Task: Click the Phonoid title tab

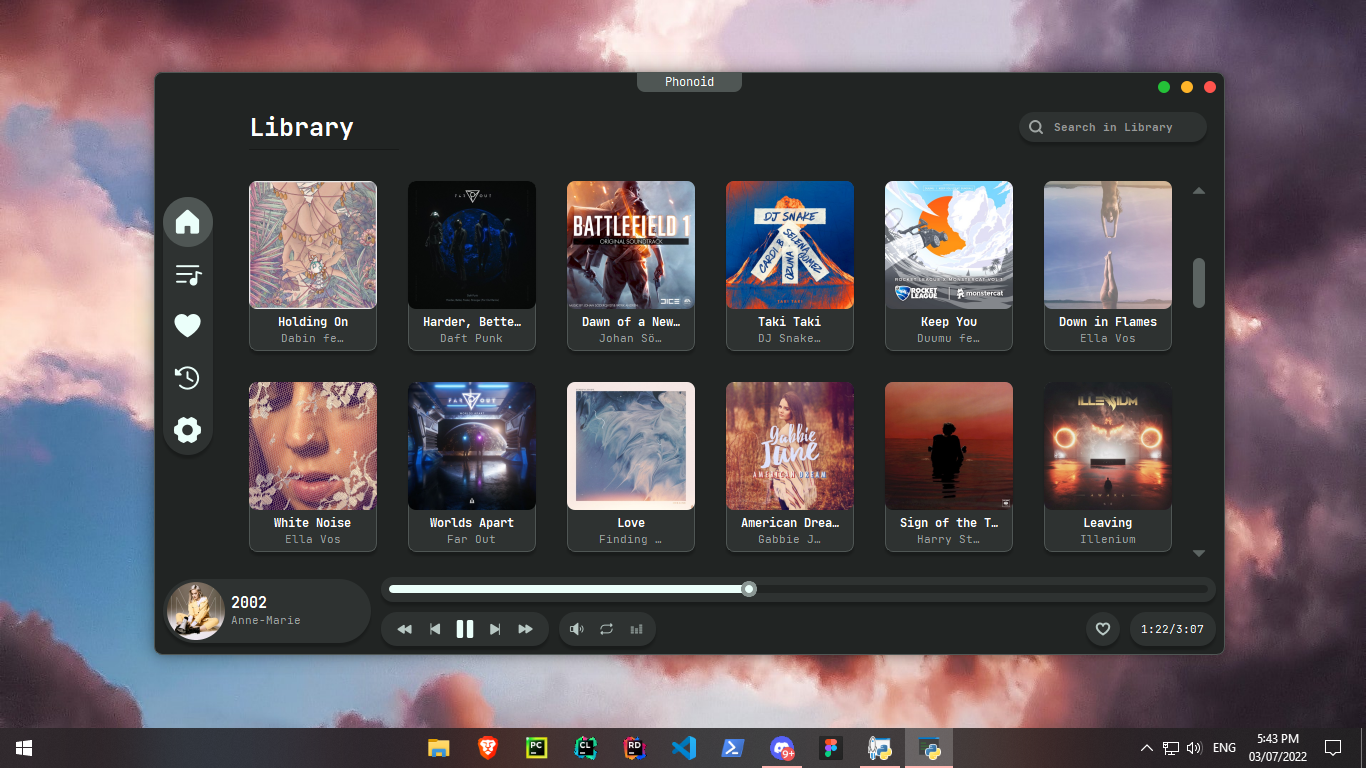Action: (x=689, y=82)
